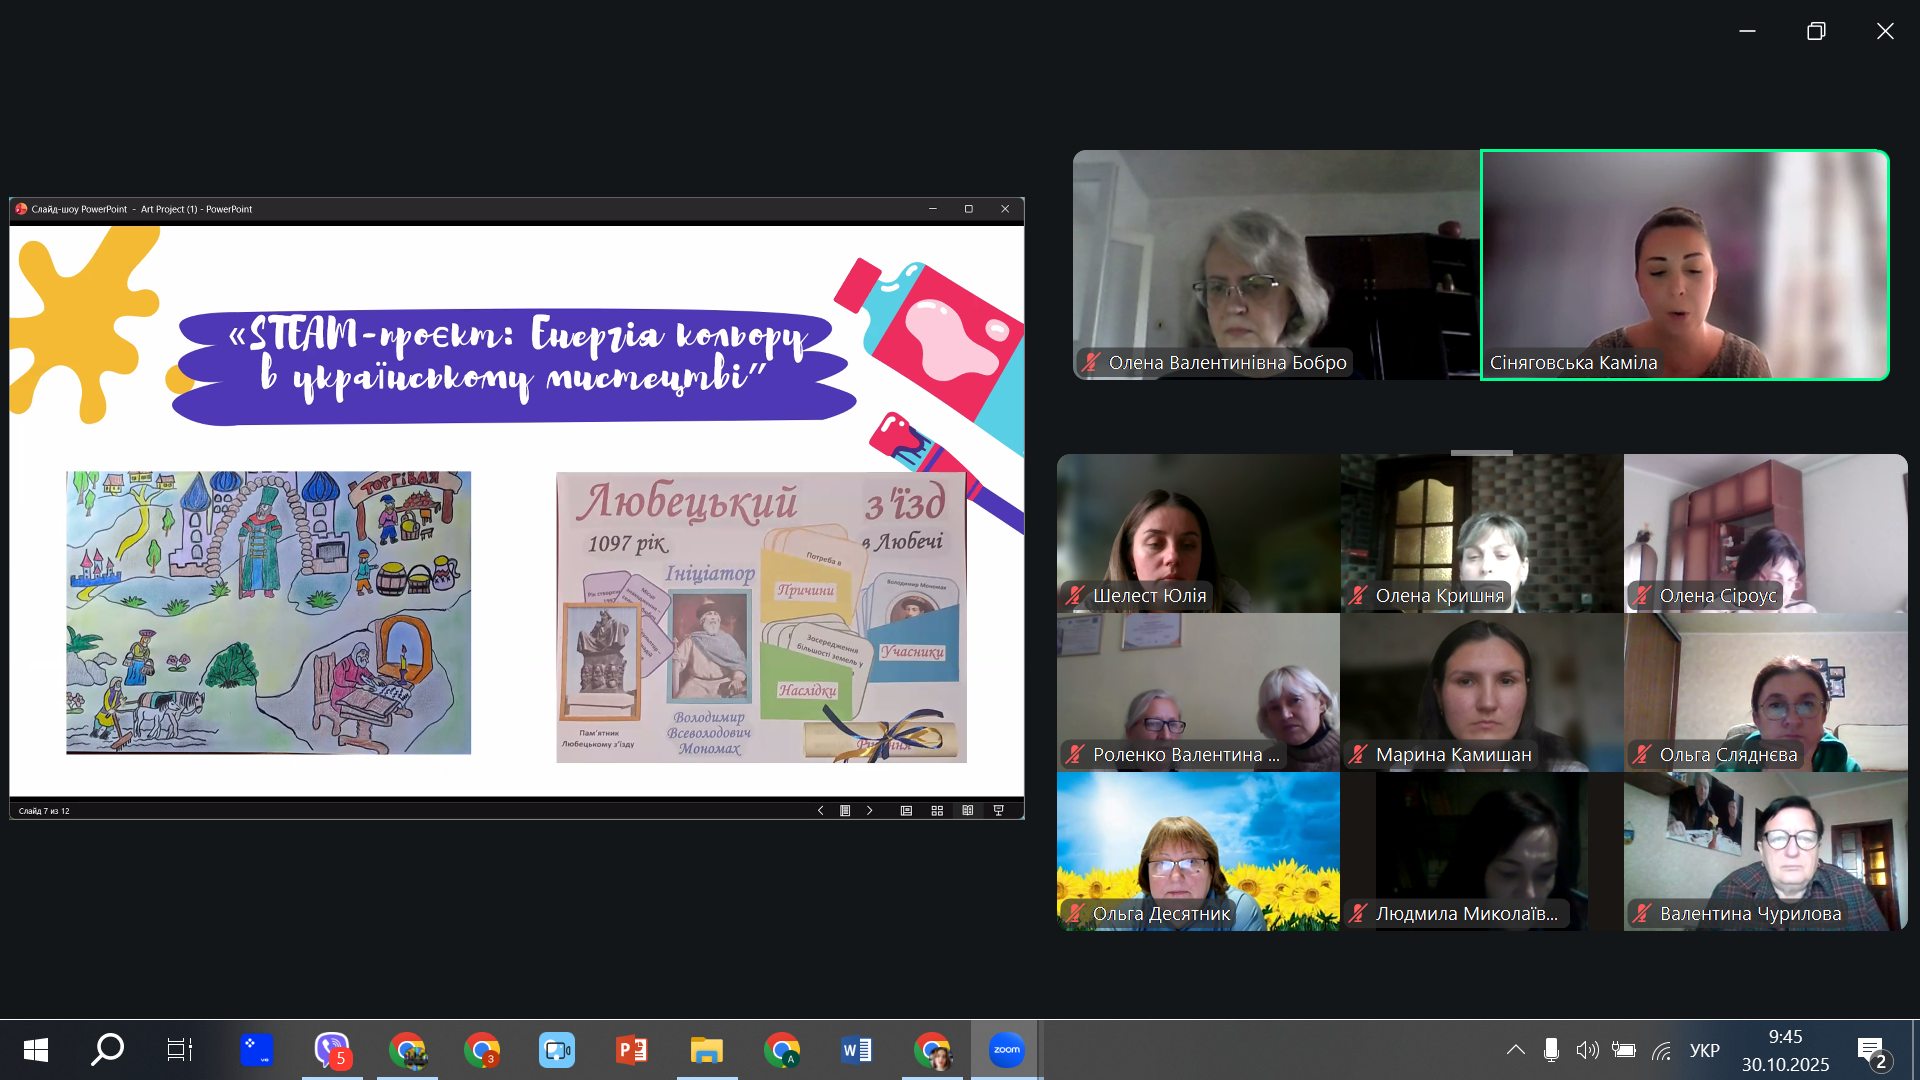Image resolution: width=1920 pixels, height=1080 pixels.
Task: Open volume control in system tray
Action: tap(1587, 1050)
